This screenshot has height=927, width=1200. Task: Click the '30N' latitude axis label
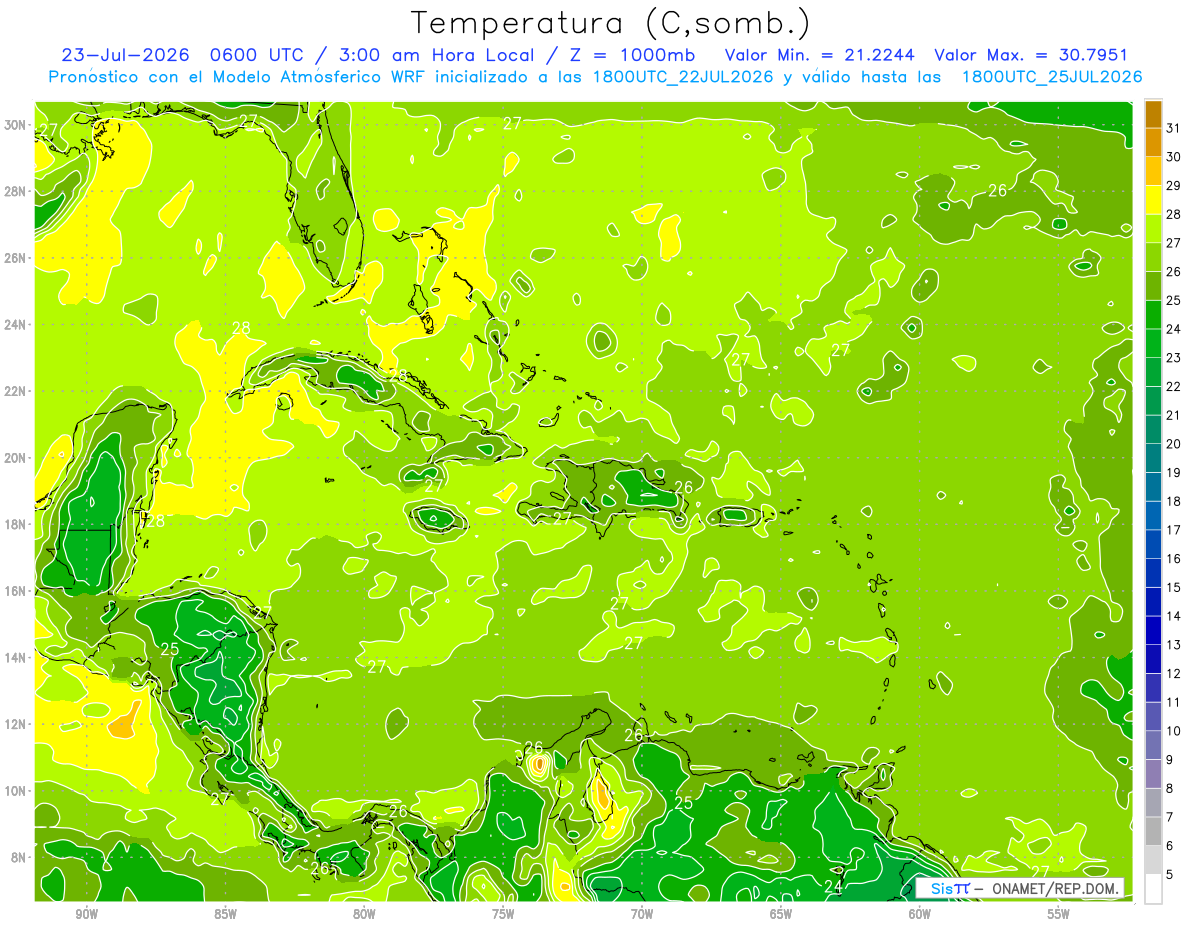(15, 125)
